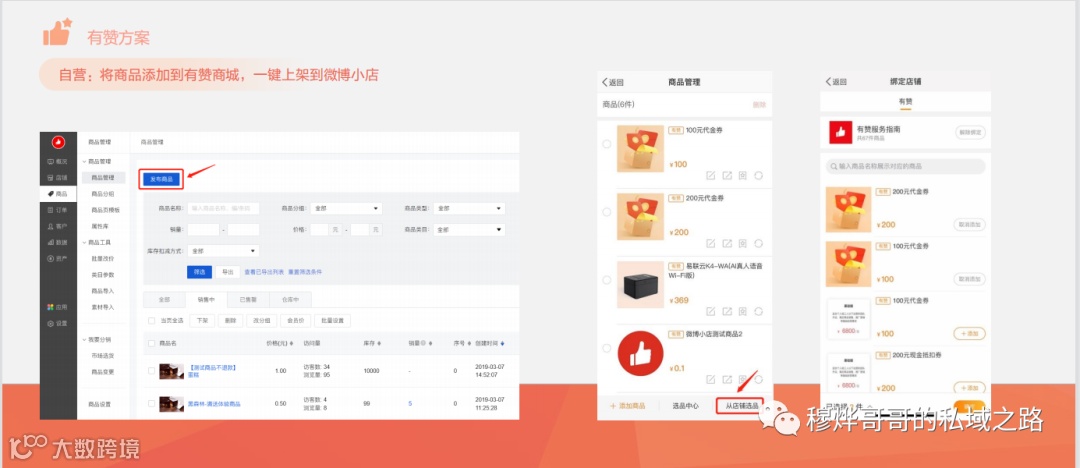Image resolution: width=1080 pixels, height=468 pixels.
Task: Click the pencil edit icon for 200元代金券 in 商品管理
Action: pos(712,243)
